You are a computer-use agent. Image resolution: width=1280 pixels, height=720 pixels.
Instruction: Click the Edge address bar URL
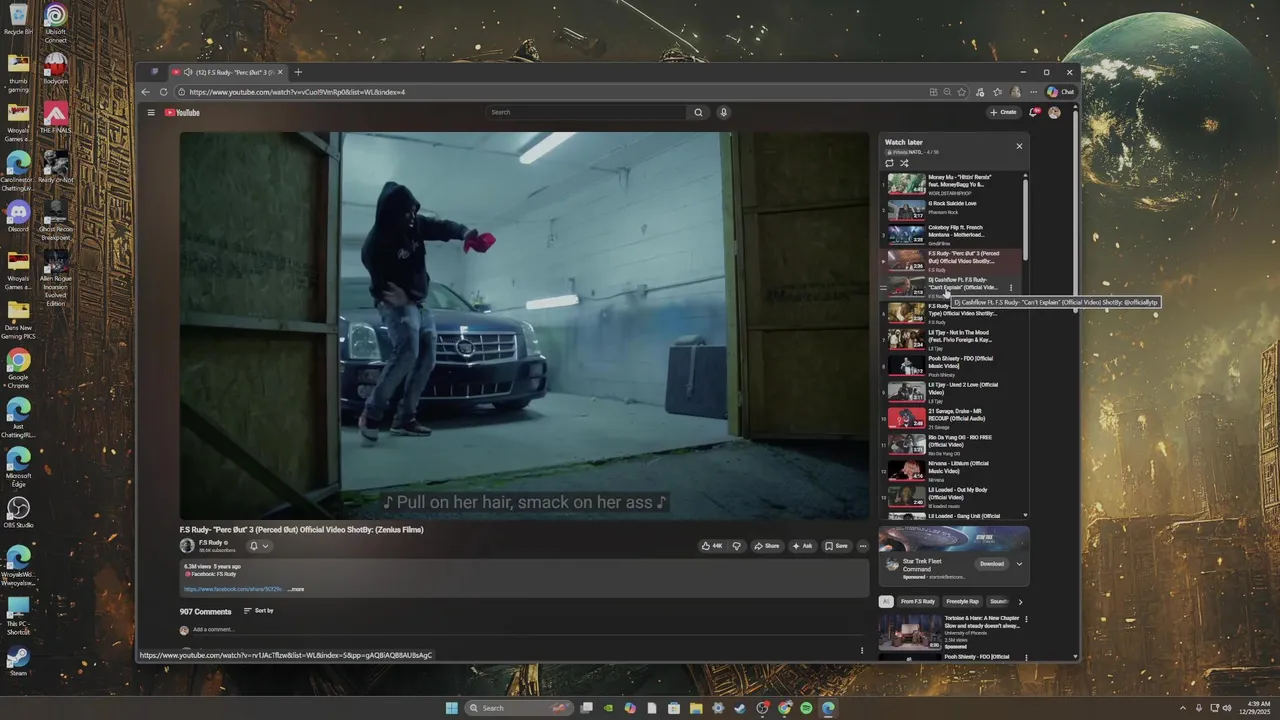point(297,92)
